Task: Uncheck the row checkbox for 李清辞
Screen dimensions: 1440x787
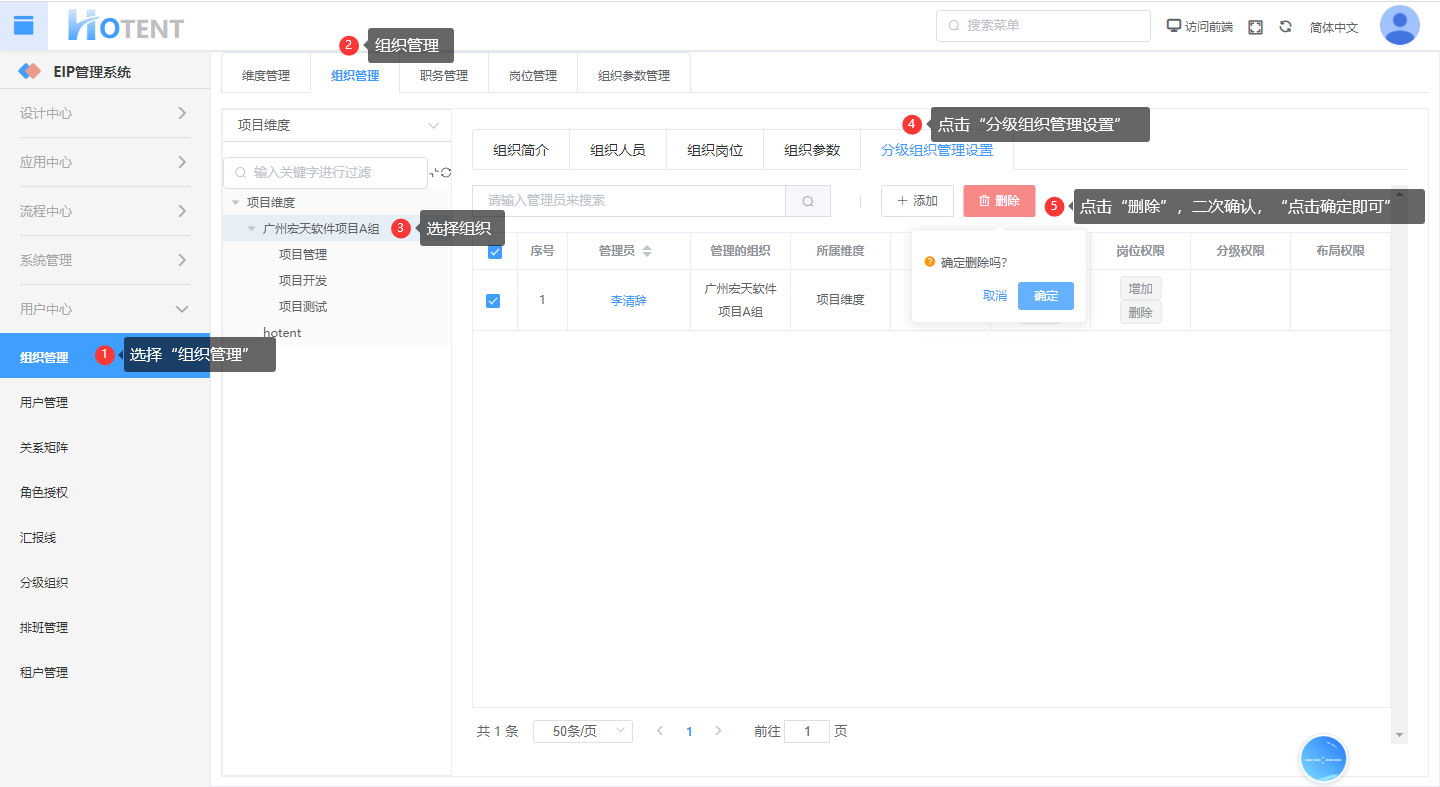Action: click(493, 300)
